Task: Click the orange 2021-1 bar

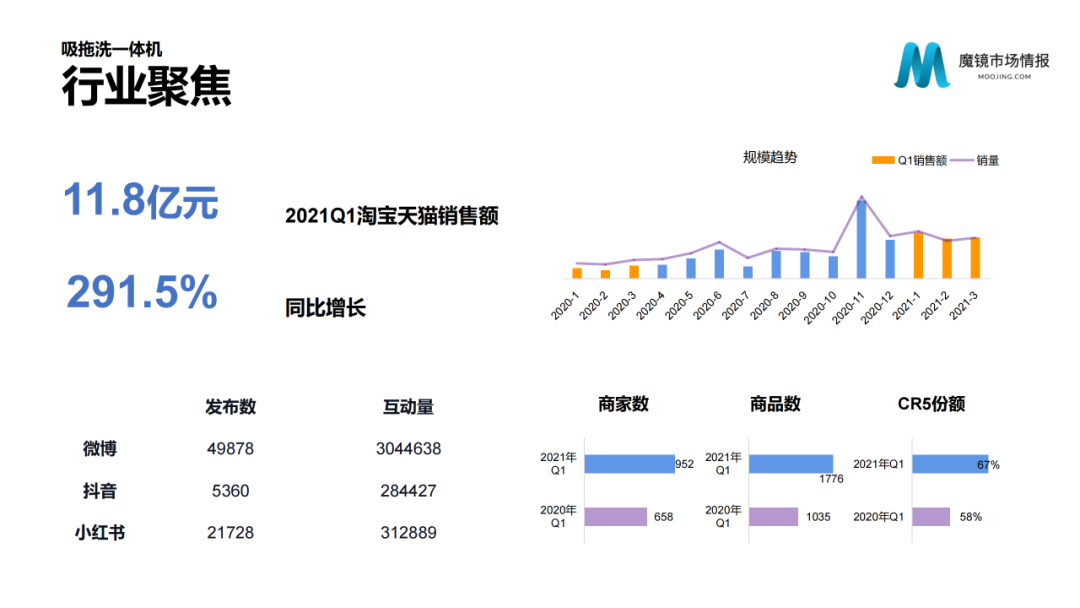Action: click(x=918, y=255)
